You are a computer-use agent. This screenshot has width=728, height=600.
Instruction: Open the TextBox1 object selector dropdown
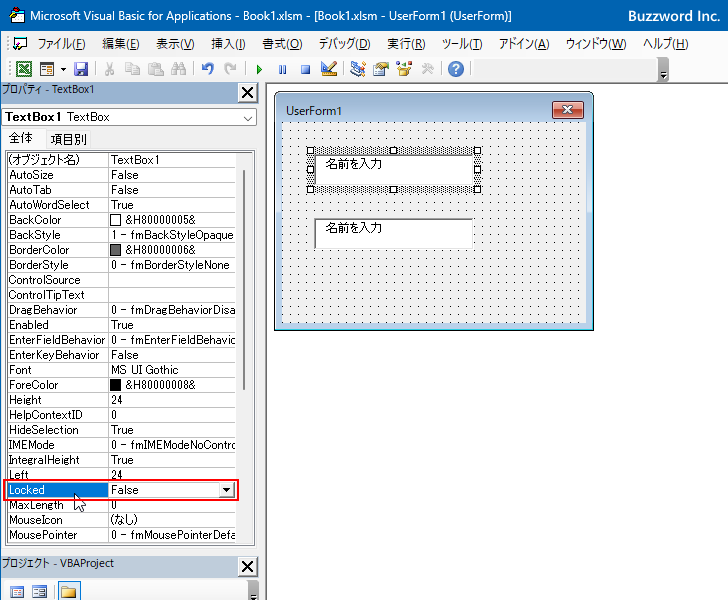point(248,118)
